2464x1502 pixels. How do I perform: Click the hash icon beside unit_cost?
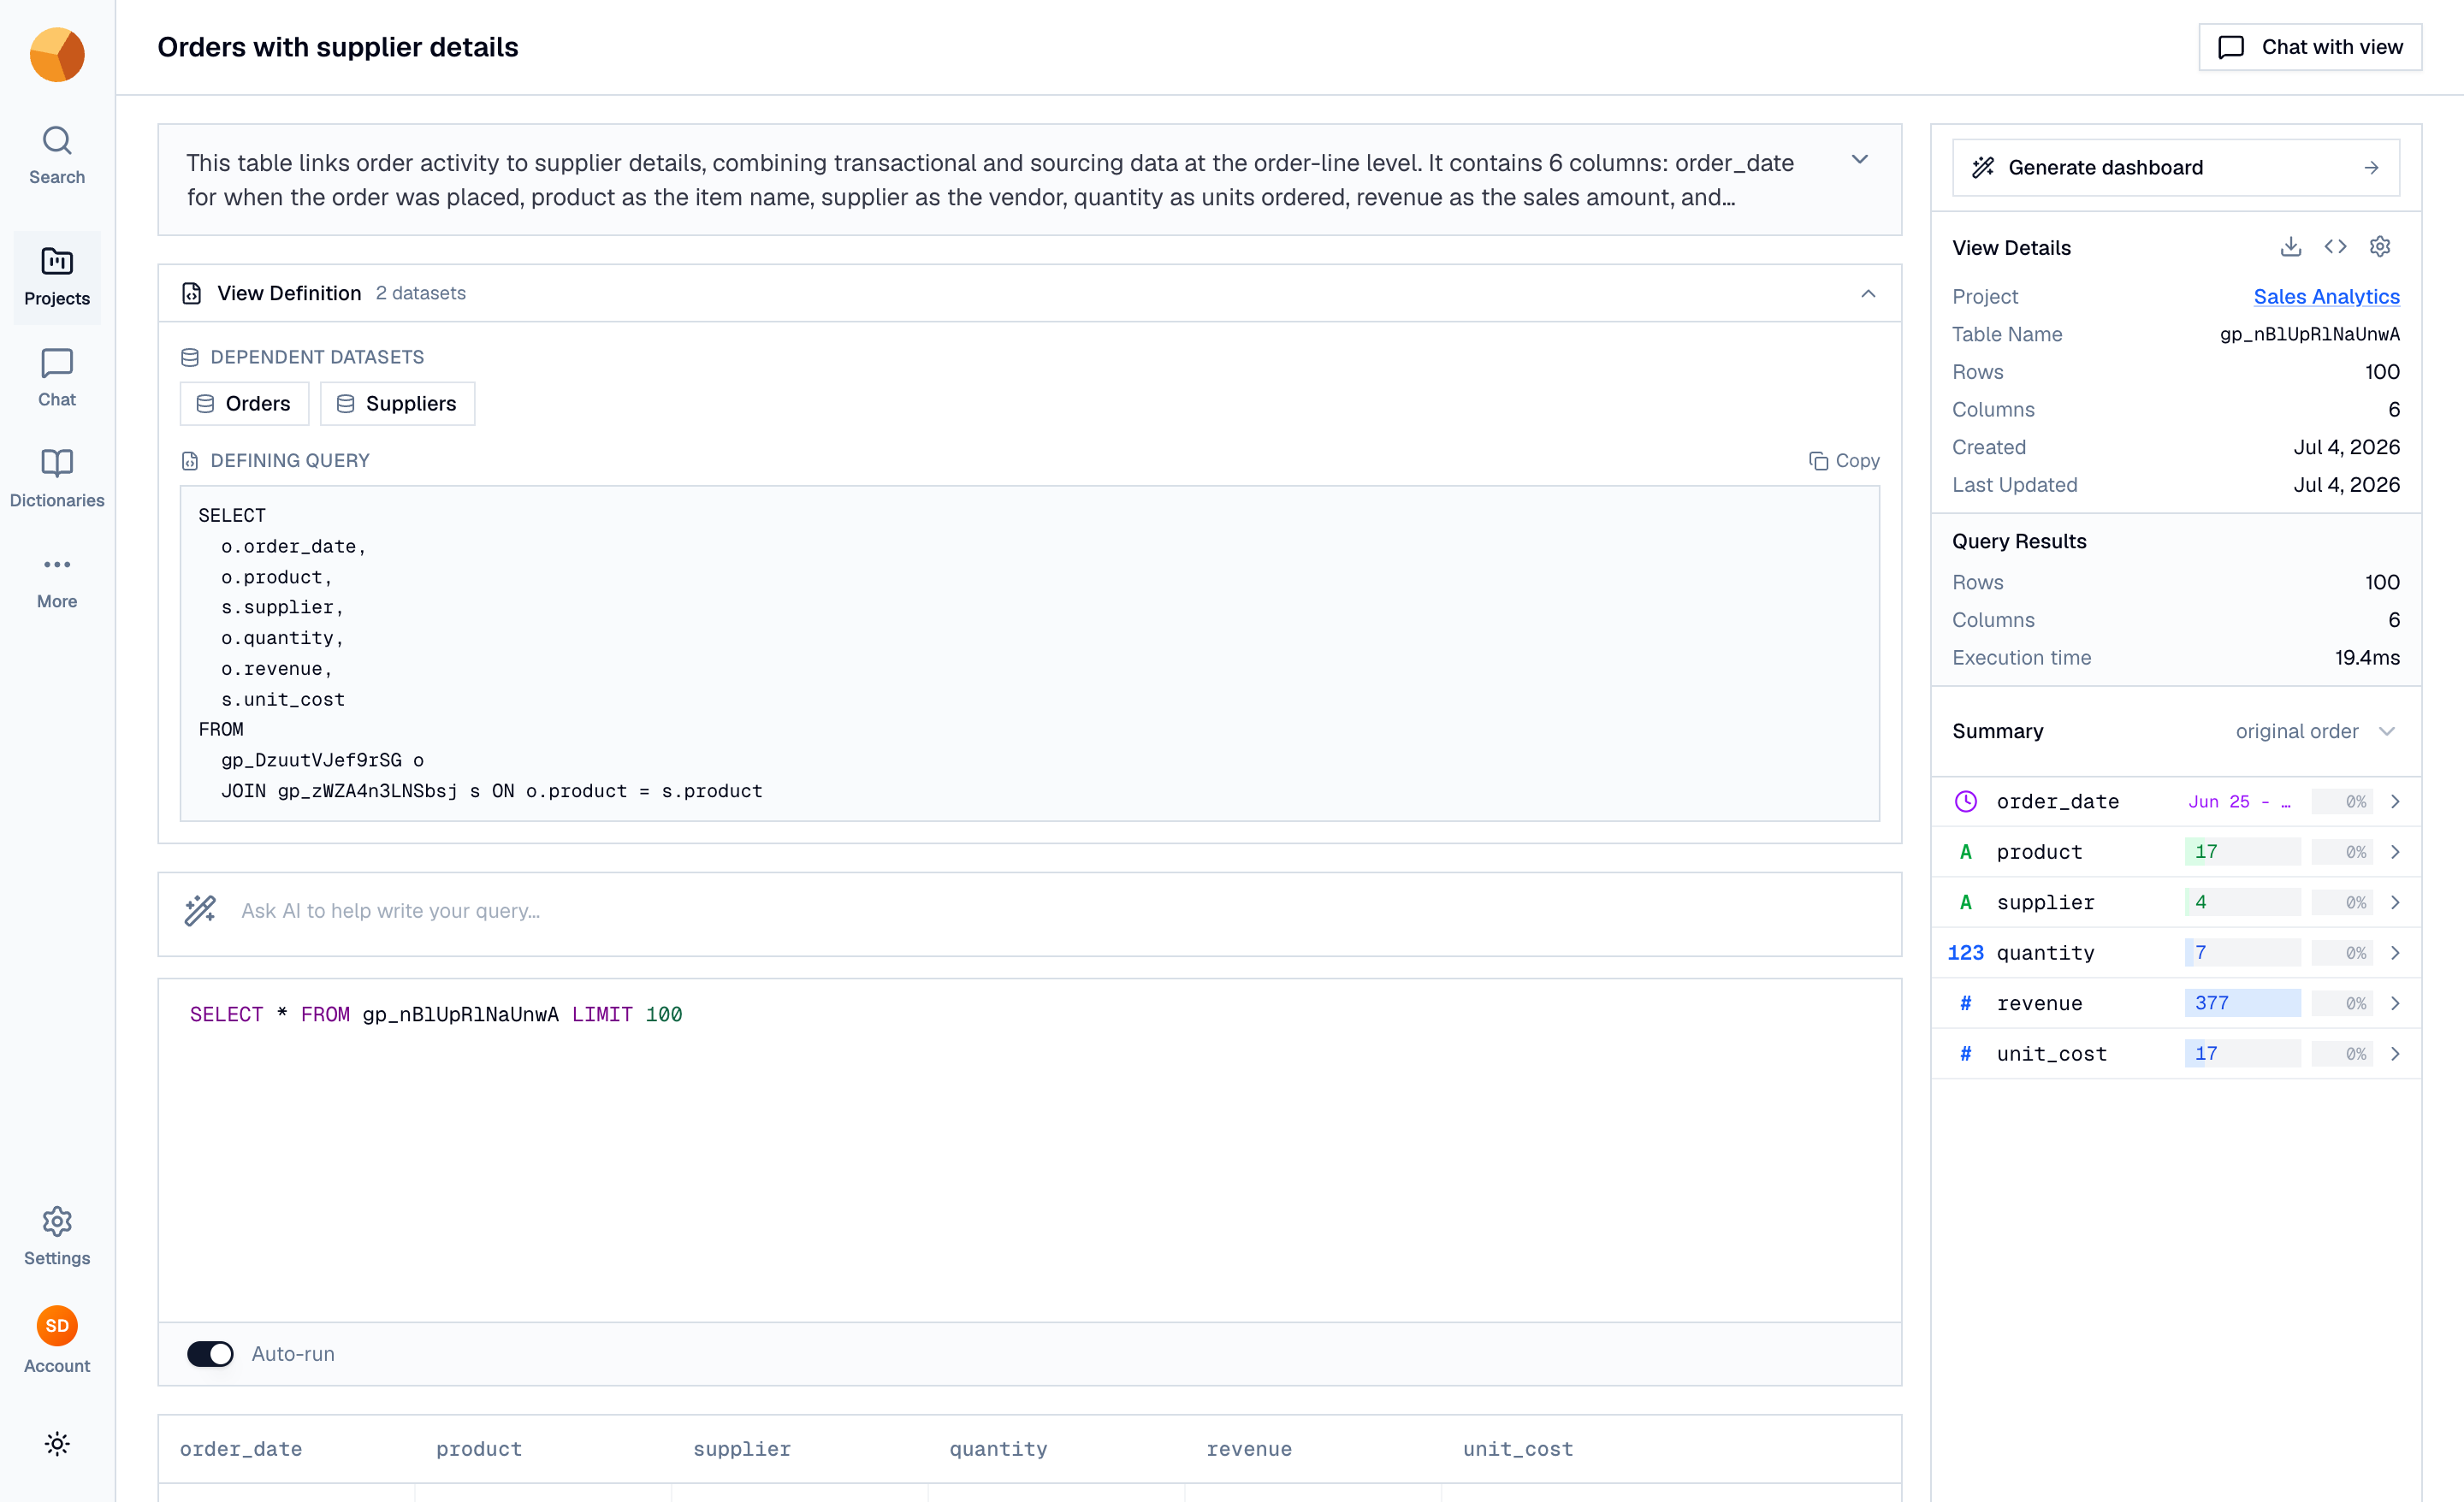coord(1965,1054)
